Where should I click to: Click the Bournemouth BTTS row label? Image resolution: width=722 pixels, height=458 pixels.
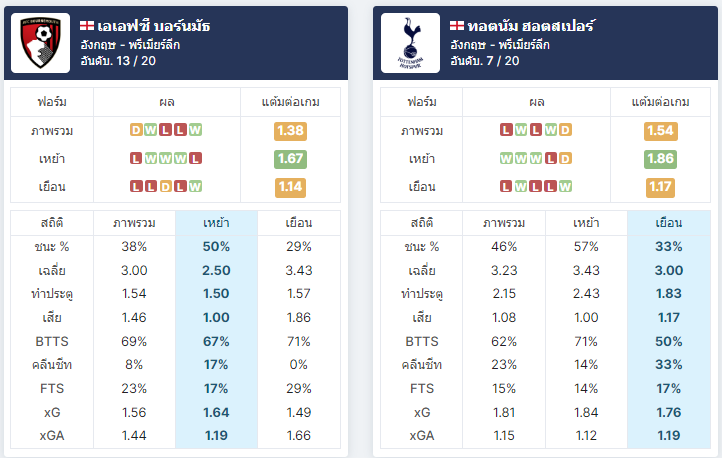[x=52, y=342]
